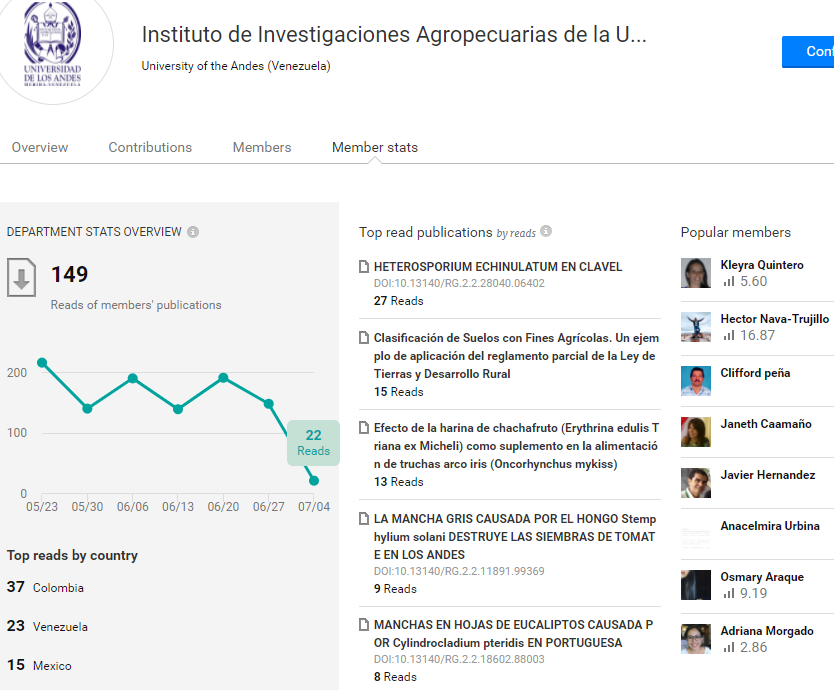834x690 pixels.
Task: Click the 13 Reads count text
Action: (x=398, y=482)
